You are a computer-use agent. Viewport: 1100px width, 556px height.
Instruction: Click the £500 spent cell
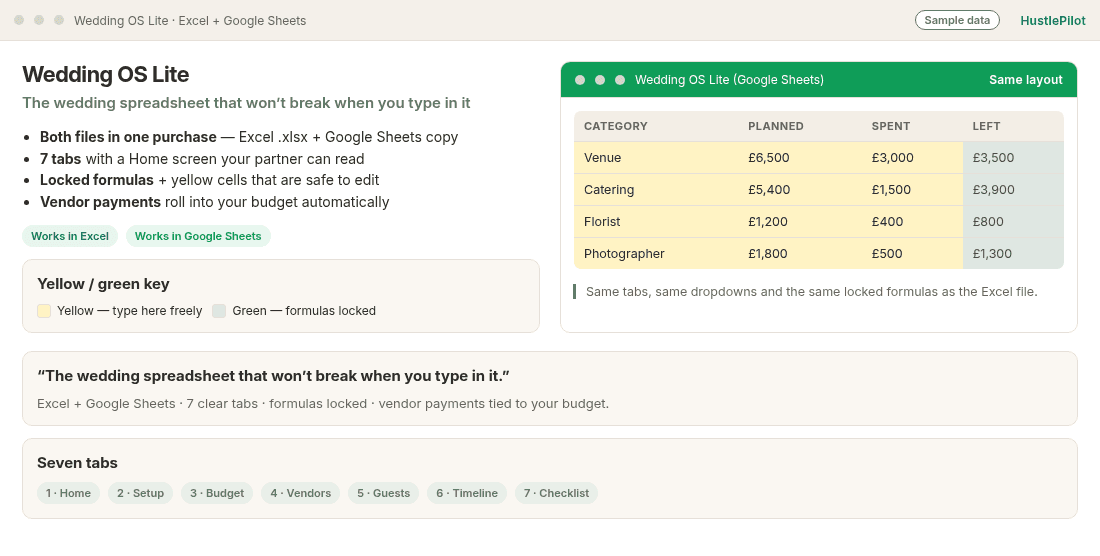tap(913, 253)
